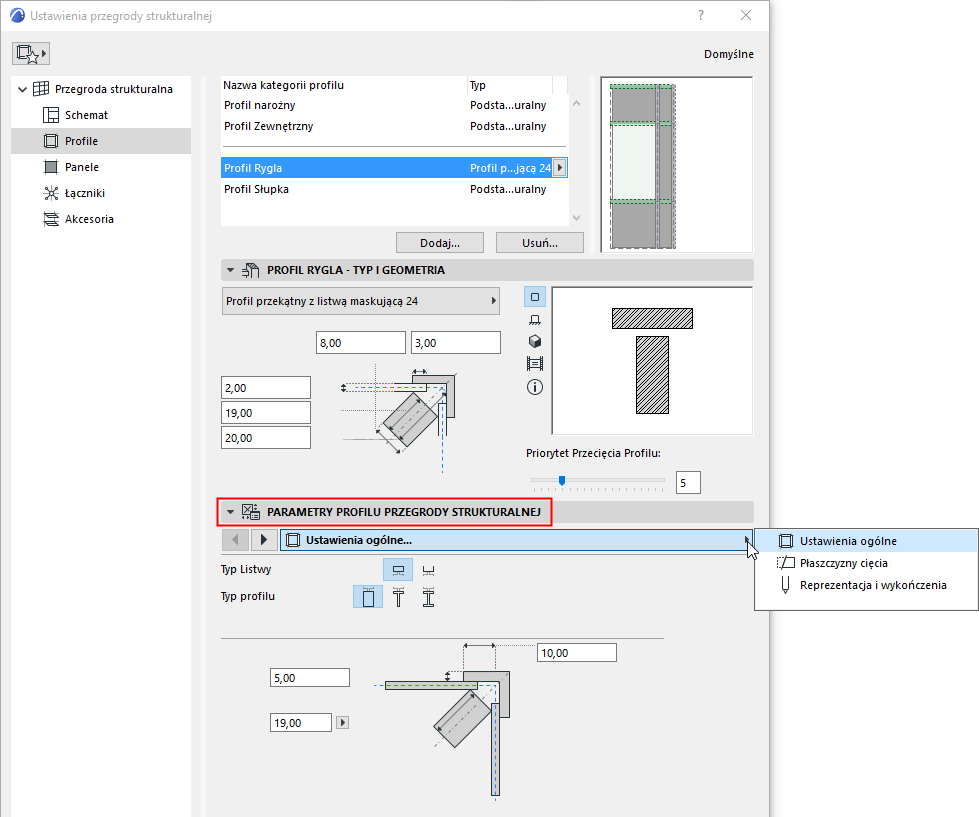Click the Łączniki icon in tree
This screenshot has height=817, width=979.
pos(51,193)
